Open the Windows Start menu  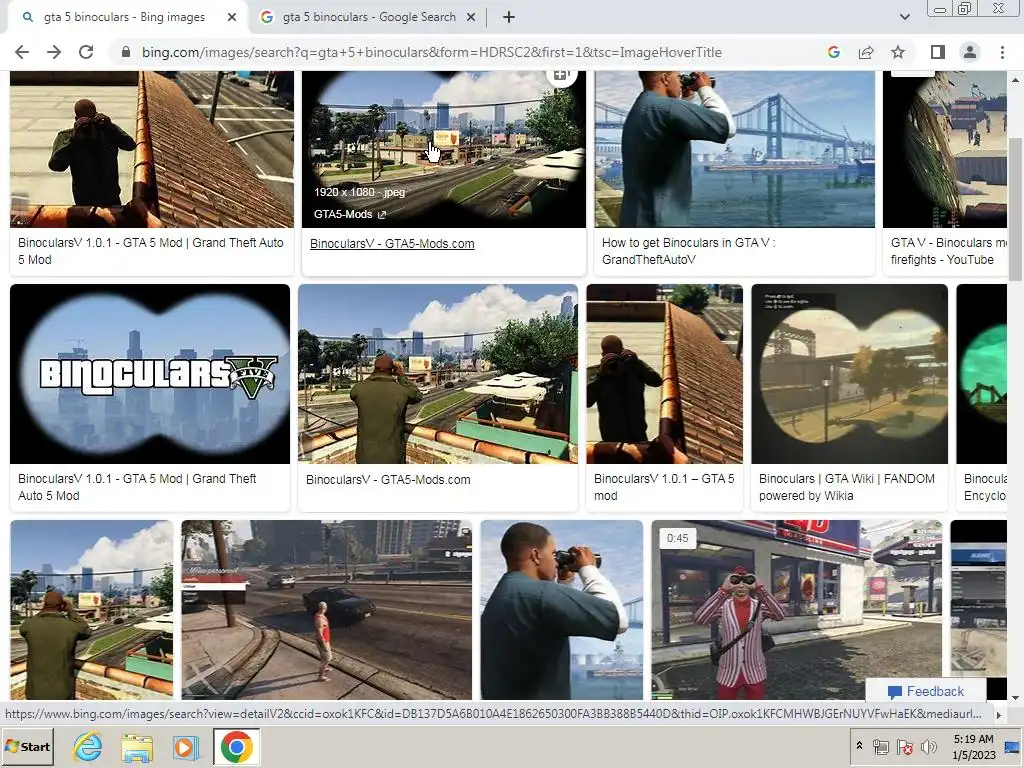pyautogui.click(x=27, y=746)
